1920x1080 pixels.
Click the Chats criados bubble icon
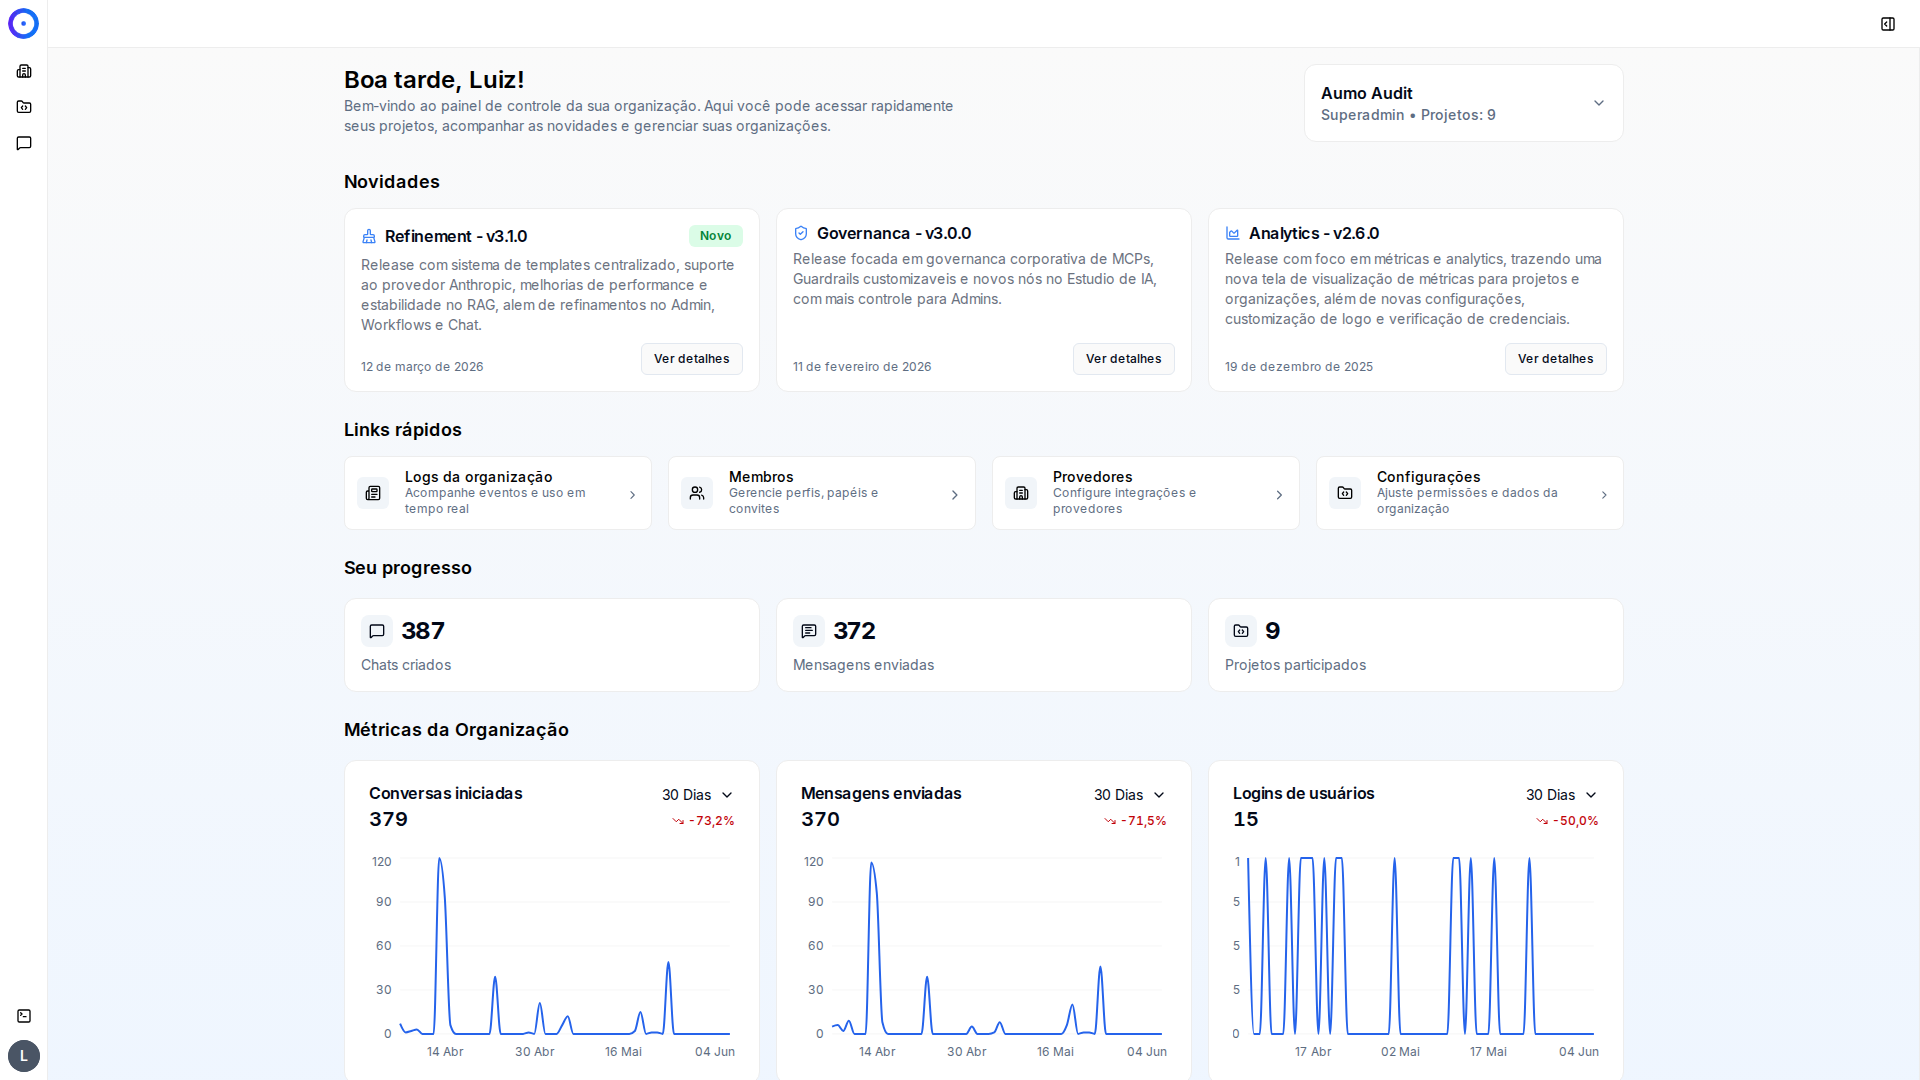[x=377, y=631]
